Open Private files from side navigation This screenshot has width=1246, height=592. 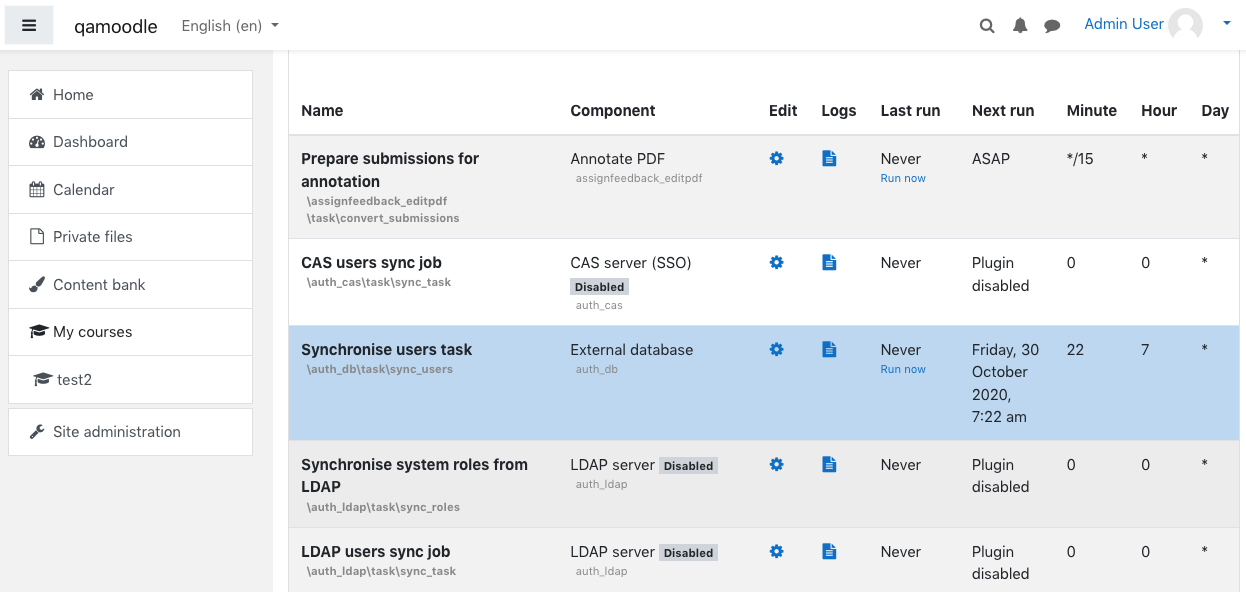point(130,237)
